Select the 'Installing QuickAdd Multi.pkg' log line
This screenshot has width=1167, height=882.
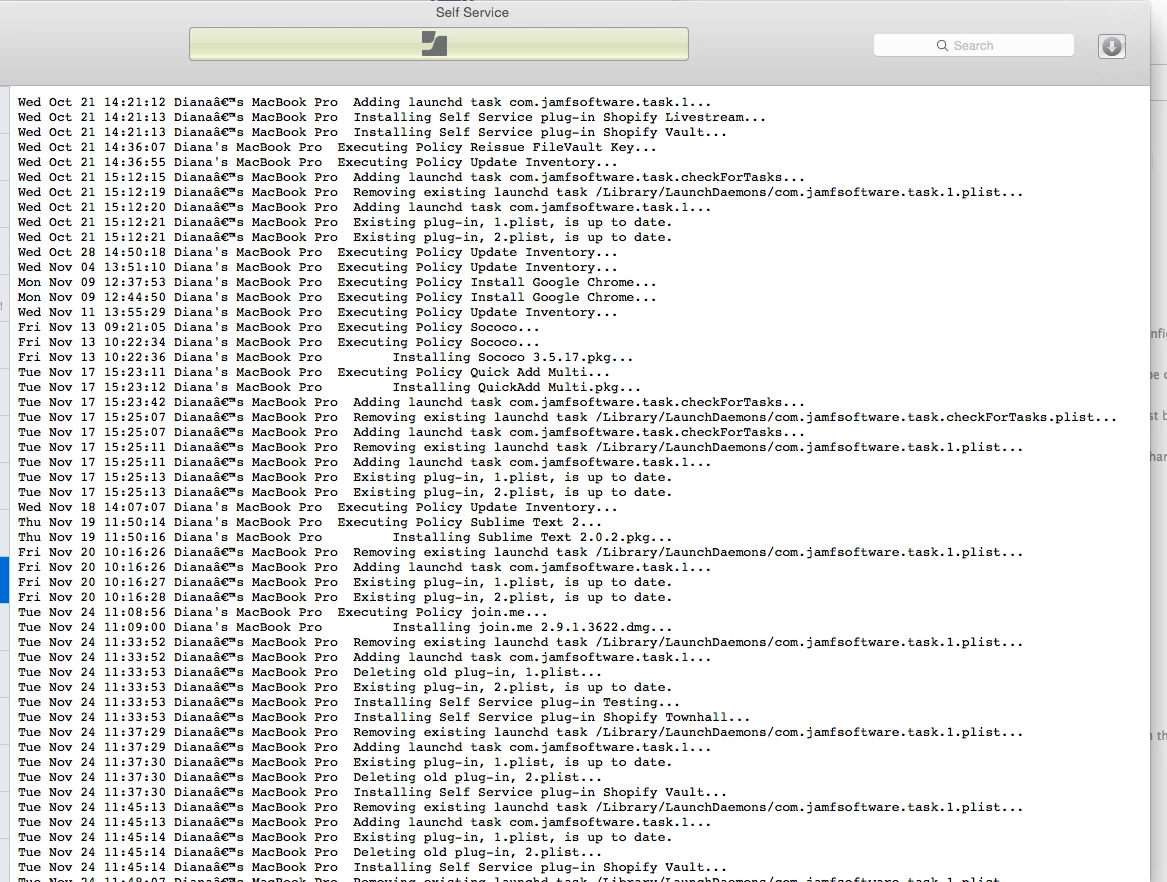[329, 387]
